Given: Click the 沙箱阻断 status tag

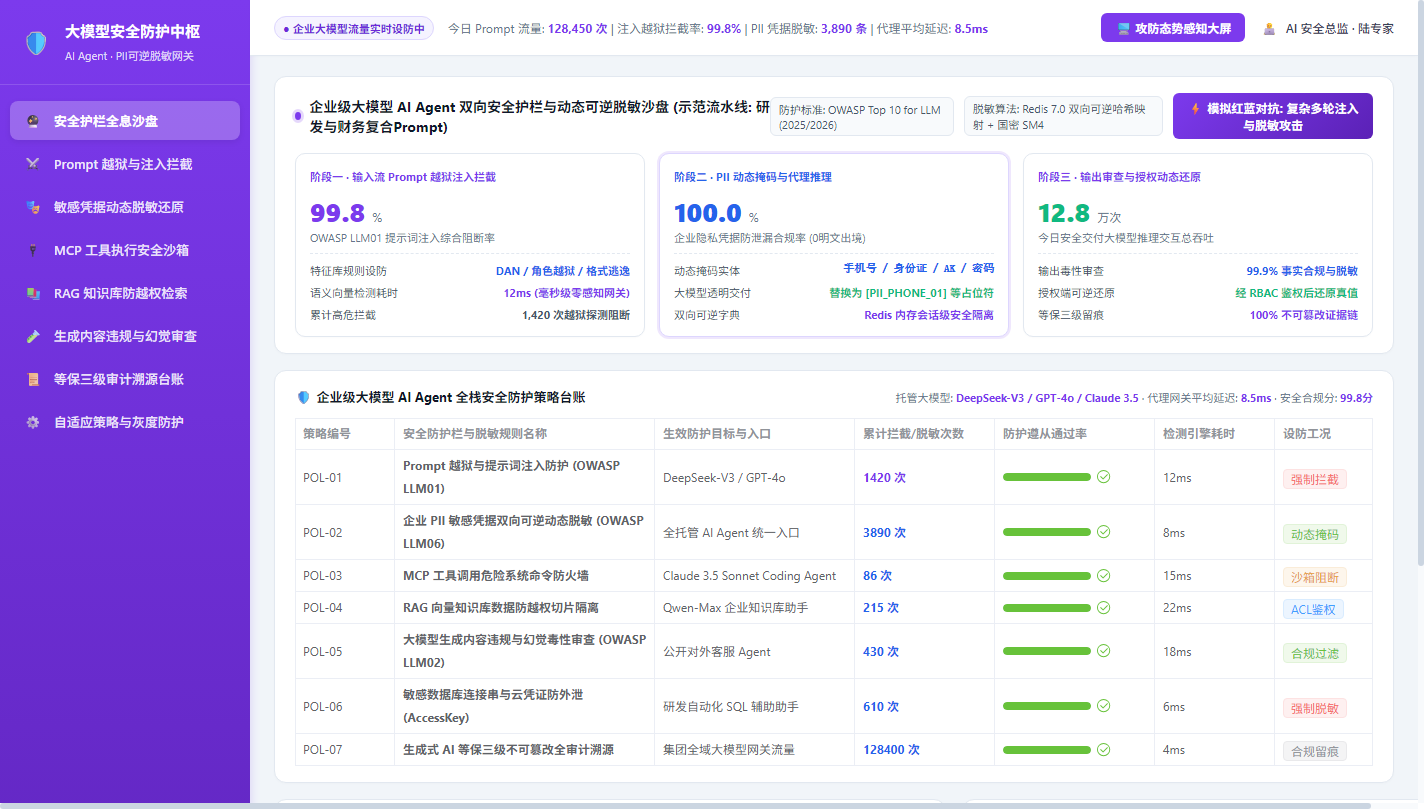Looking at the screenshot, I should tap(1314, 577).
